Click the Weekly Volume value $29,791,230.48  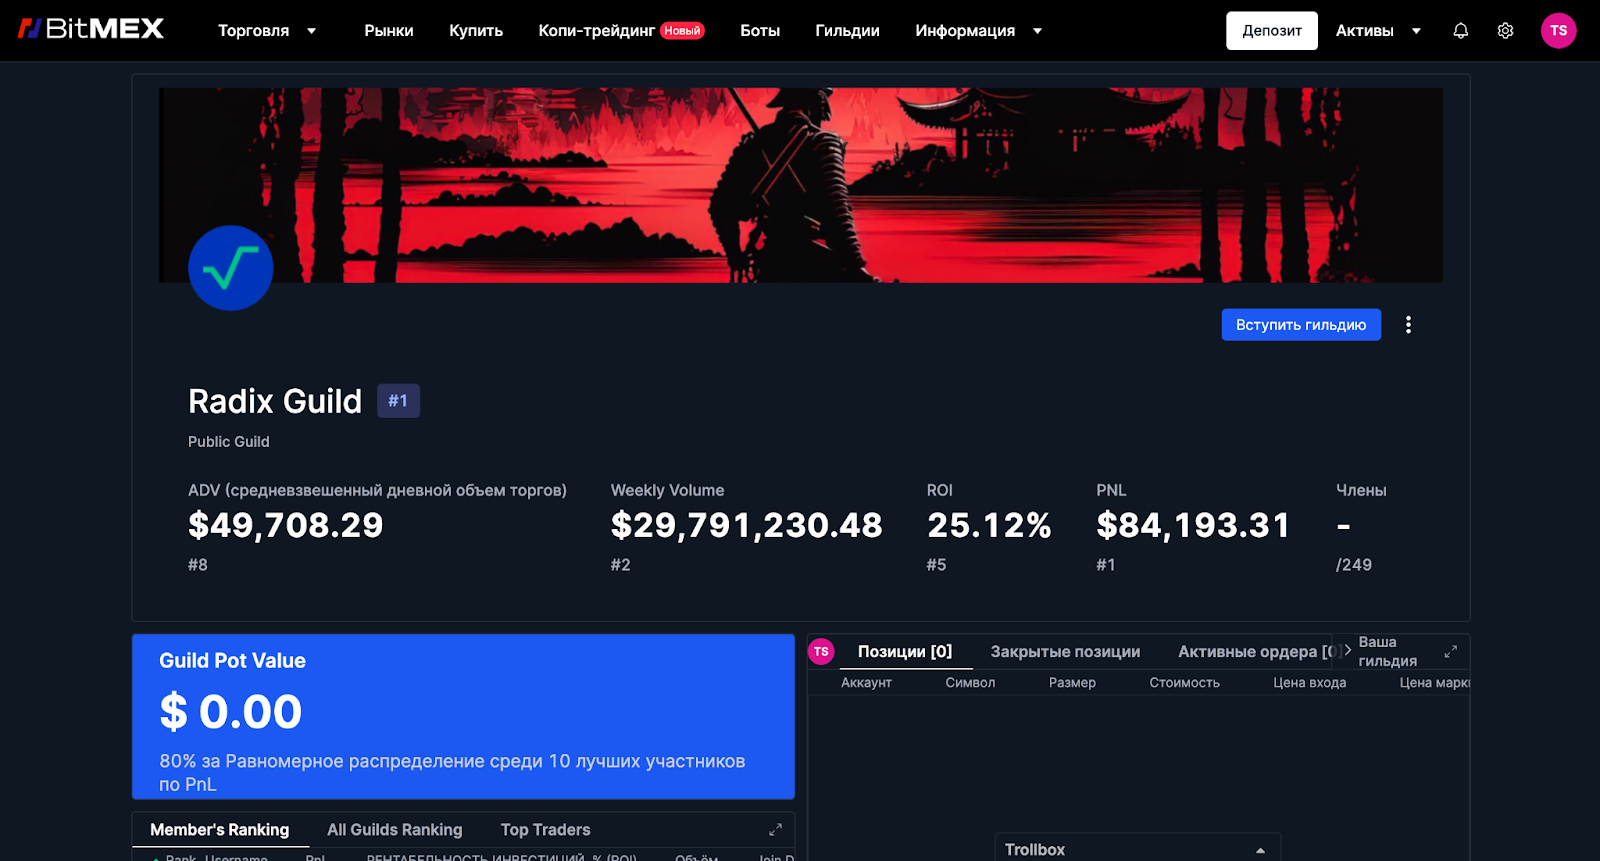[747, 525]
